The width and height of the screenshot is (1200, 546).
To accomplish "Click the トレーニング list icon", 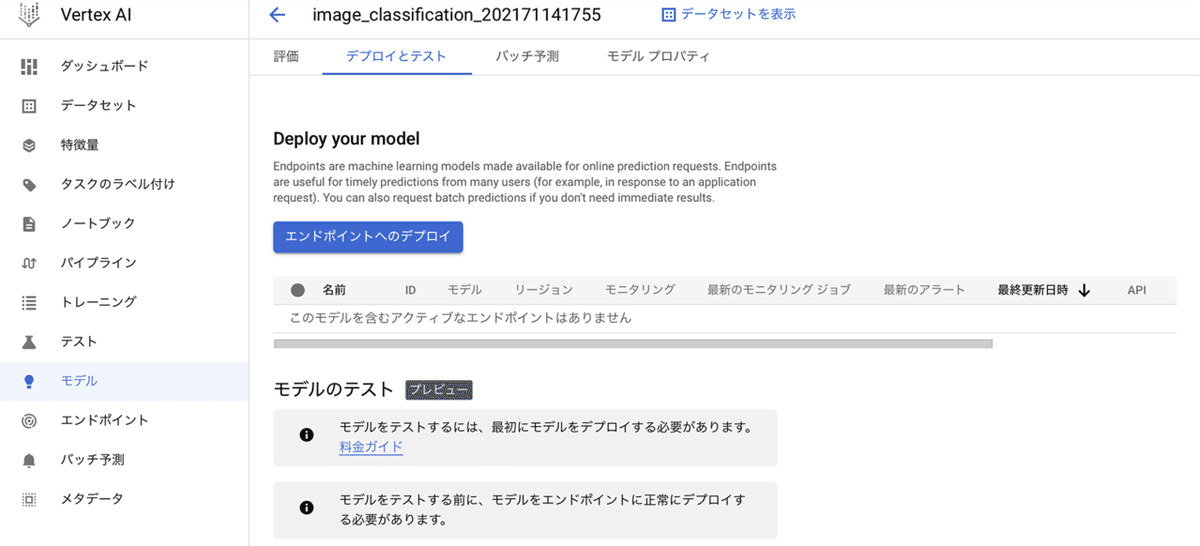I will coord(29,302).
